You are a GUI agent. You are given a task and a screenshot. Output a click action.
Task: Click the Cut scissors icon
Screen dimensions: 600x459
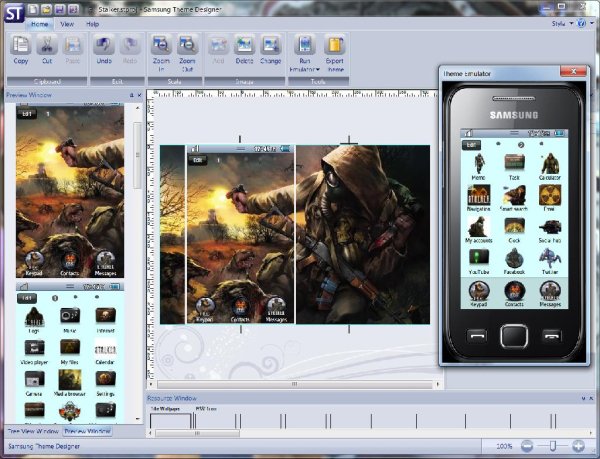47,45
